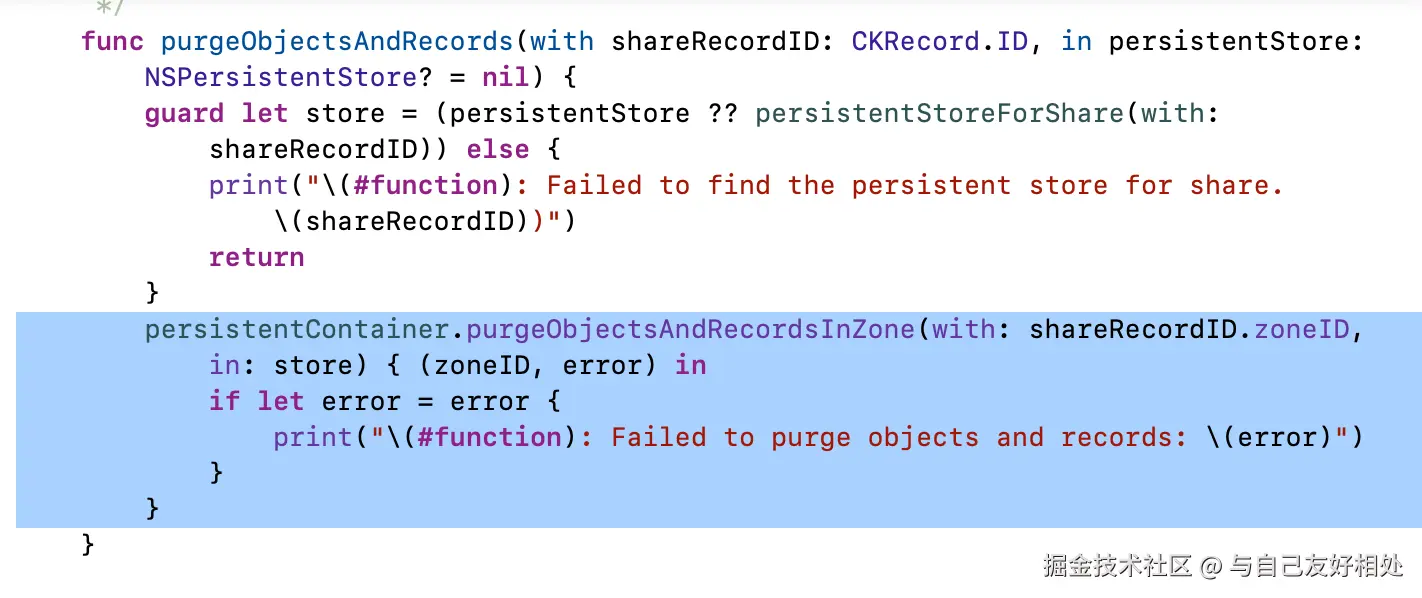Click the 与自己友好相处 author name
1422x598 pixels.
pos(1316,567)
